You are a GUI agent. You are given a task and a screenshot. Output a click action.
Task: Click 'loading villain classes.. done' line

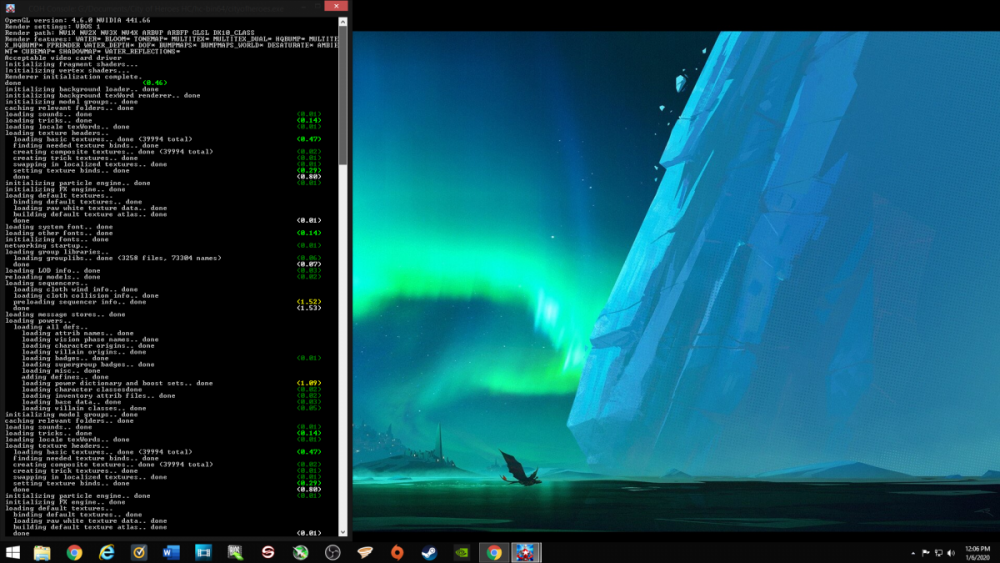point(84,408)
